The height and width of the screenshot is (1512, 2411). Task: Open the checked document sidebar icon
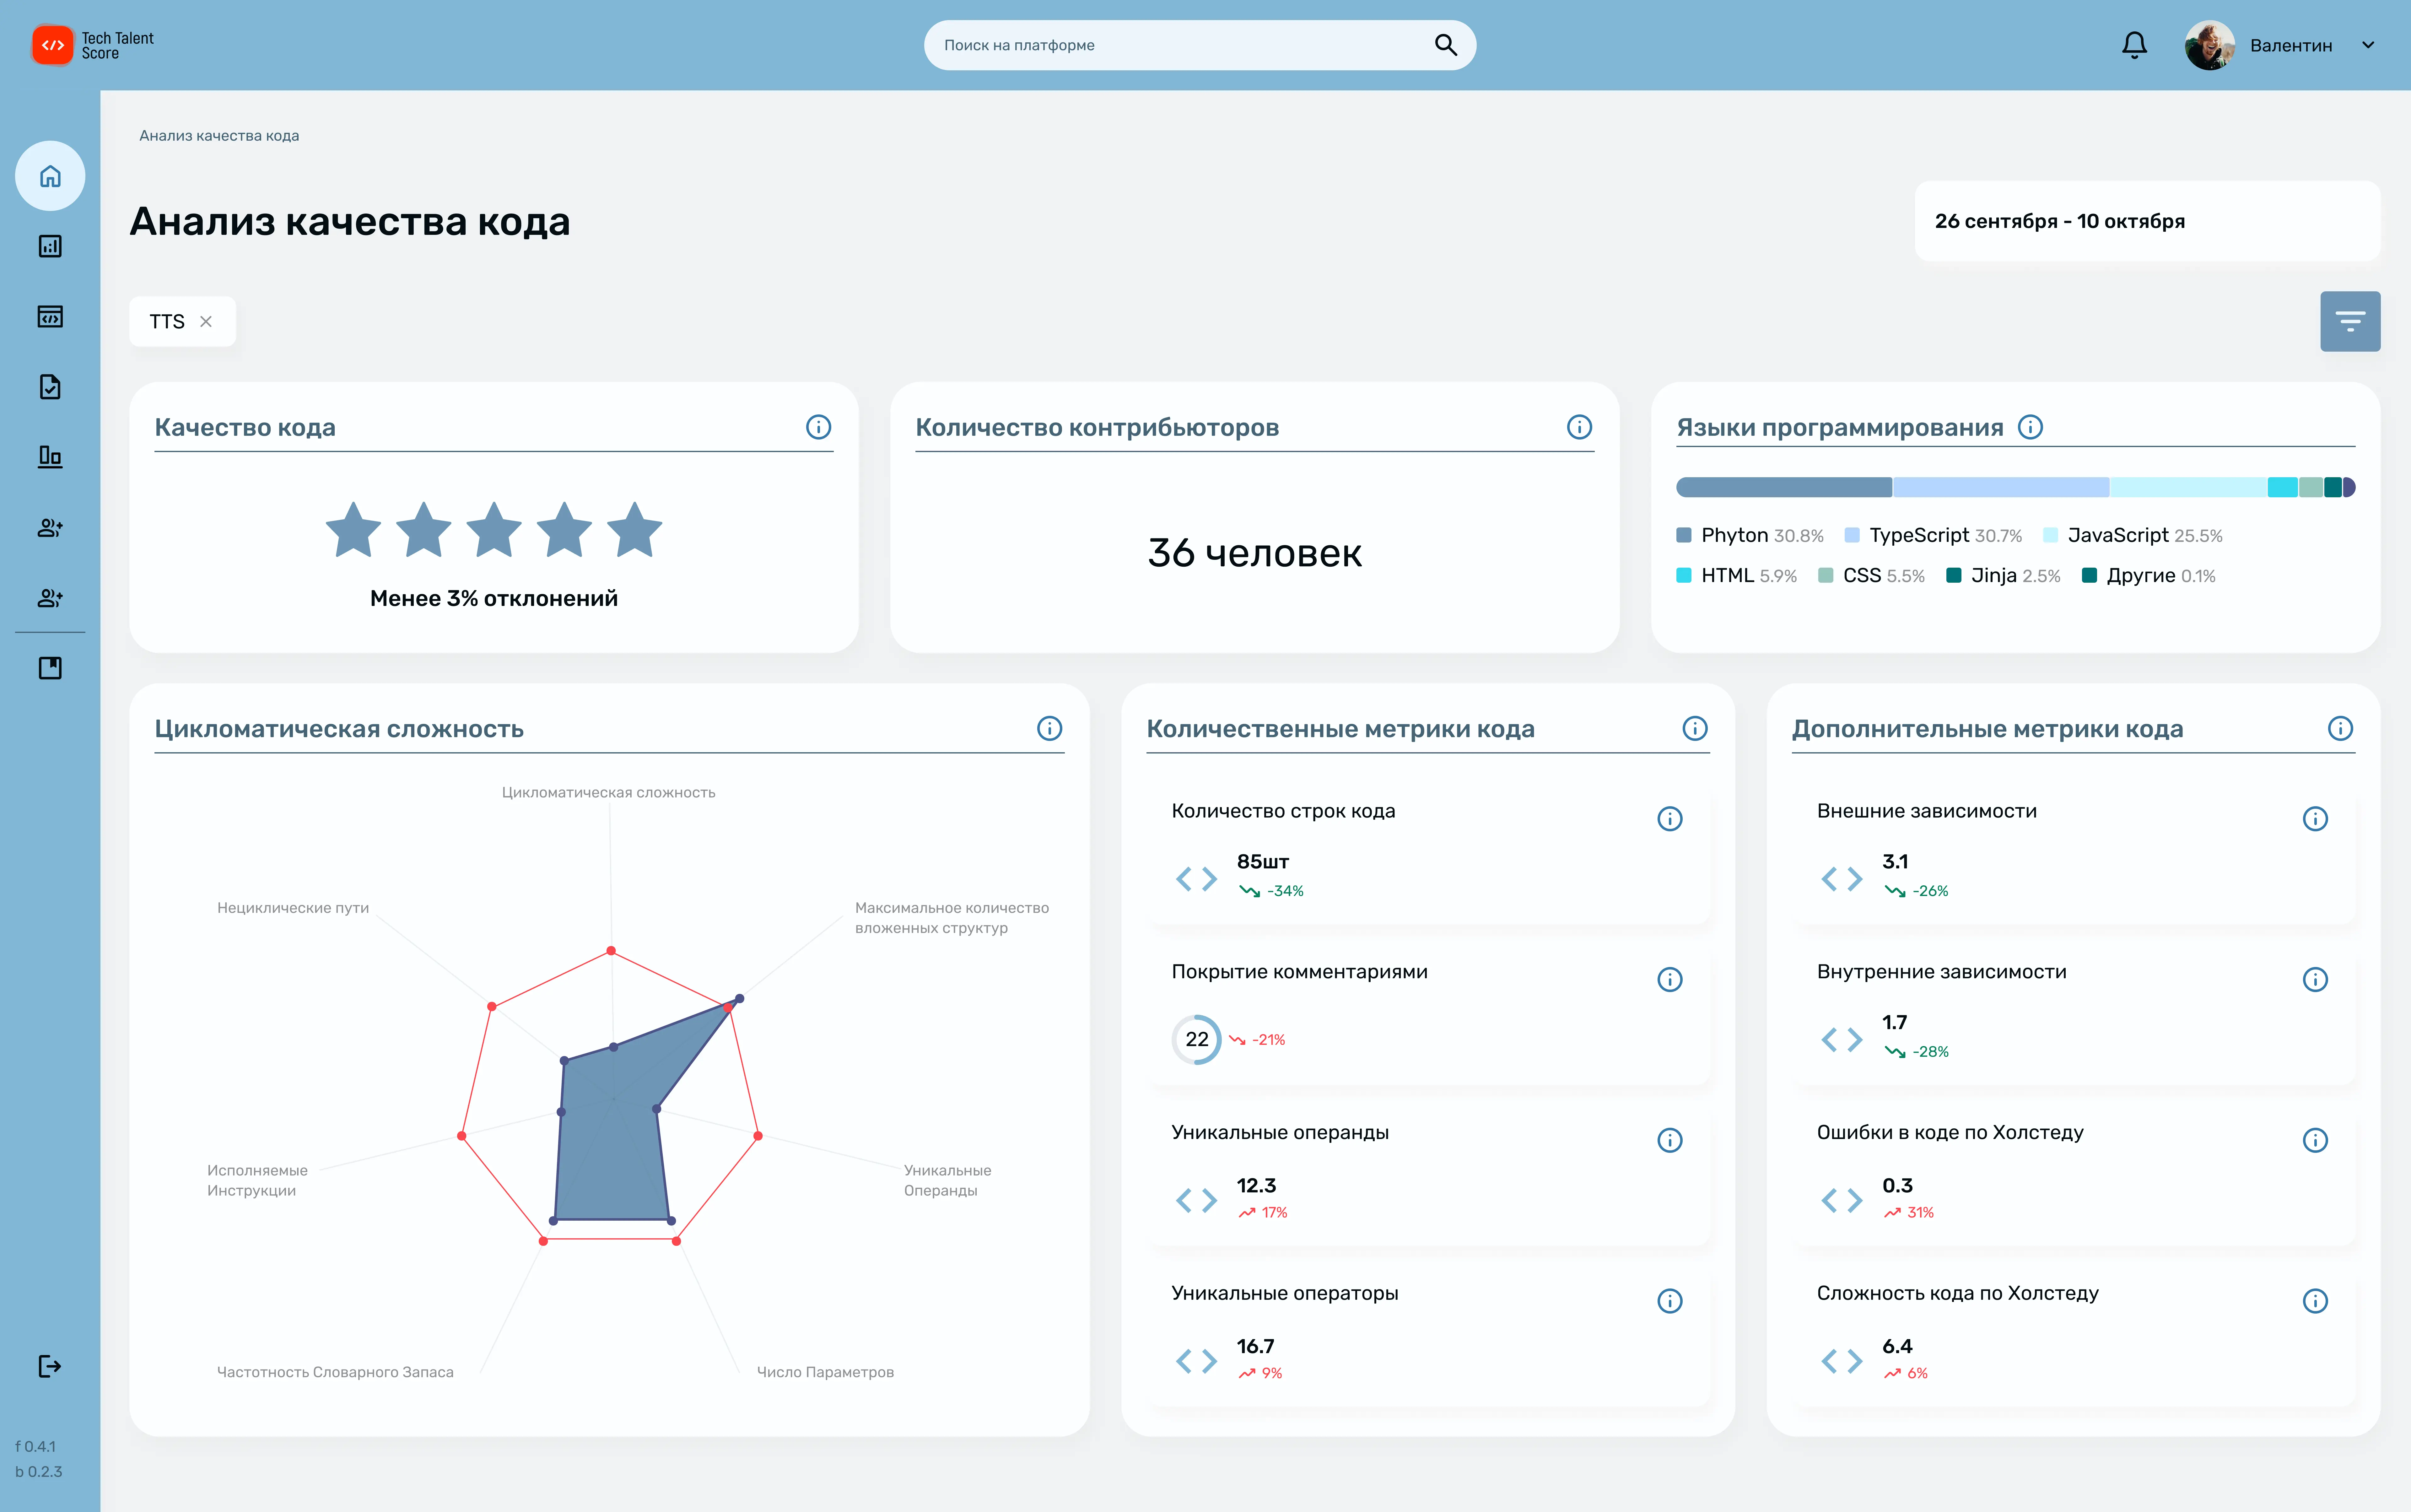click(50, 387)
